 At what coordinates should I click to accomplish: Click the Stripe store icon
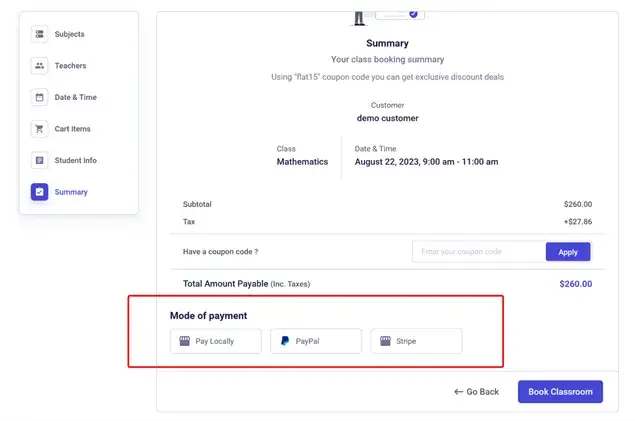pos(385,341)
